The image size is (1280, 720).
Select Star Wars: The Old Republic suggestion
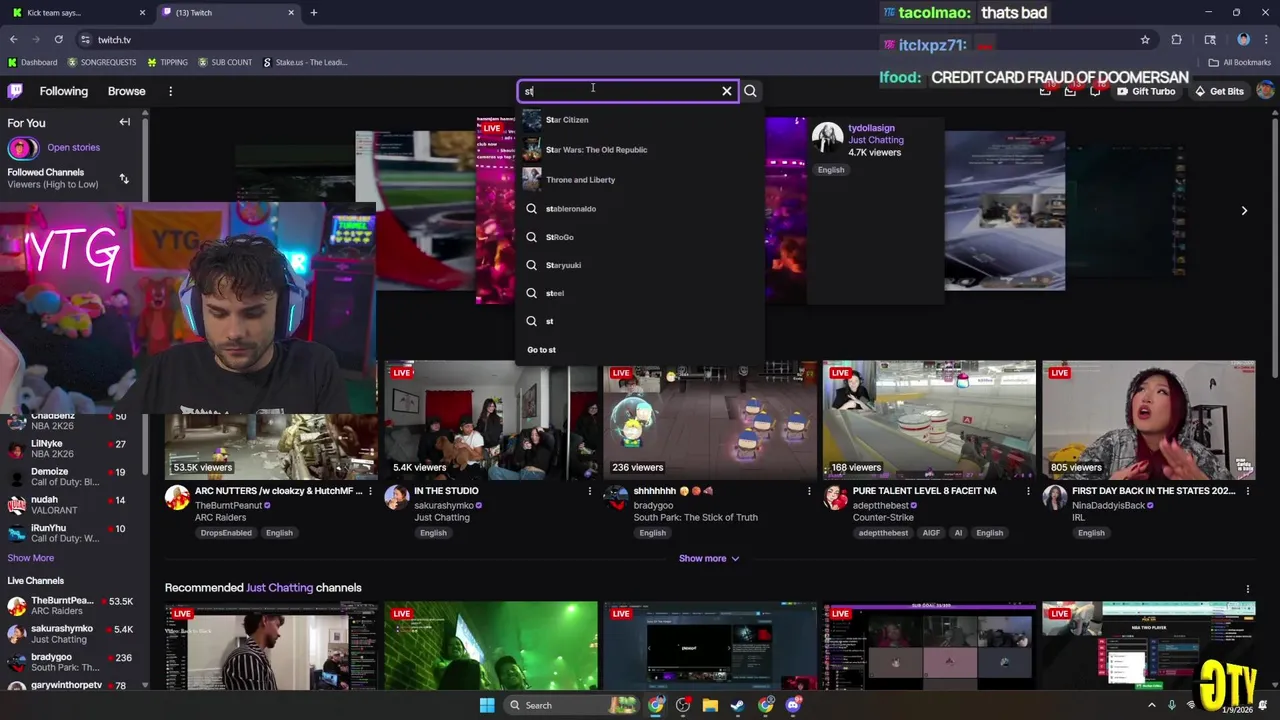640,150
